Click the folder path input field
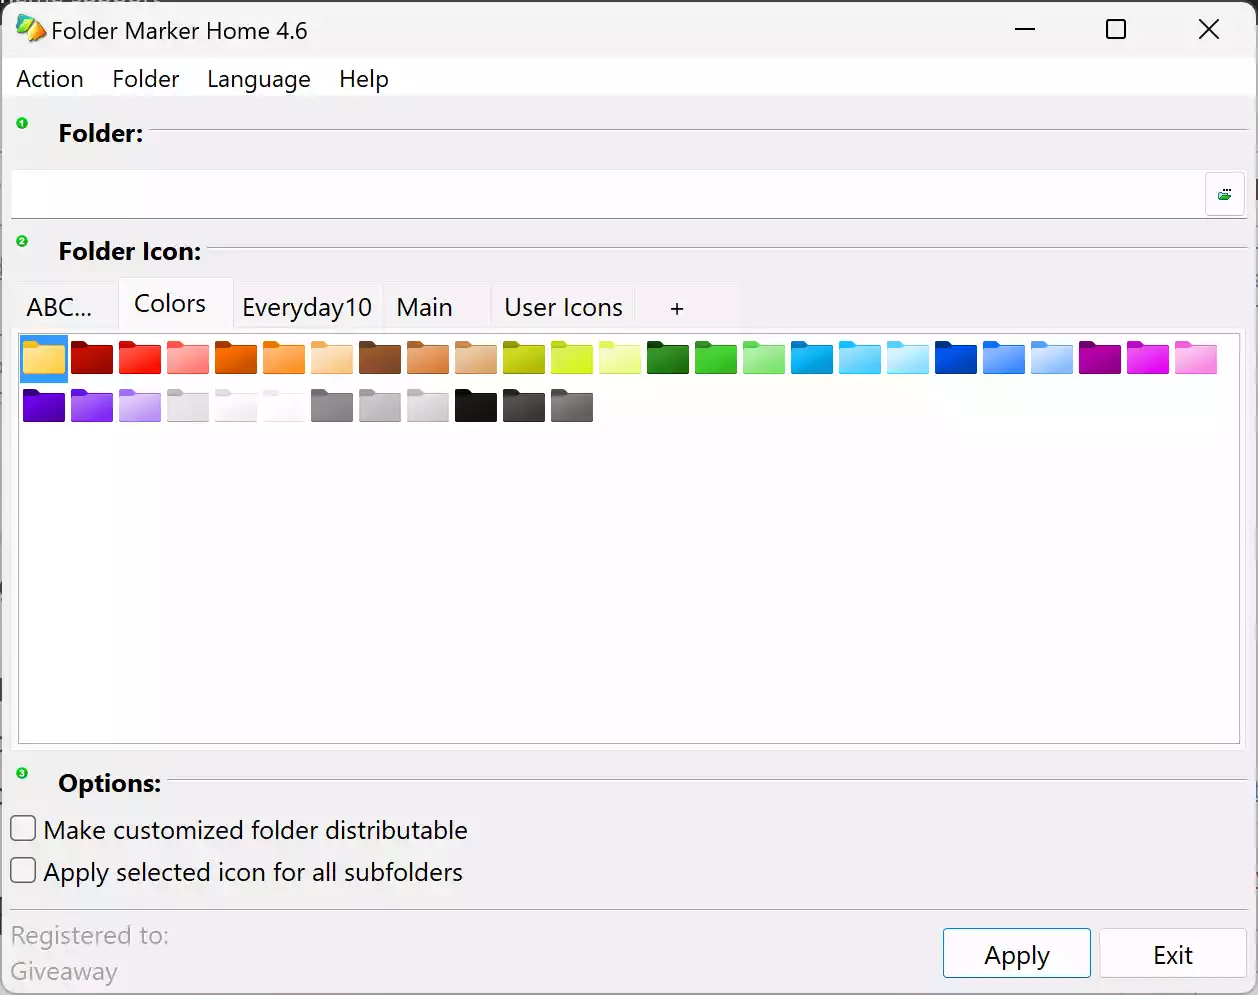1258x995 pixels. point(608,194)
